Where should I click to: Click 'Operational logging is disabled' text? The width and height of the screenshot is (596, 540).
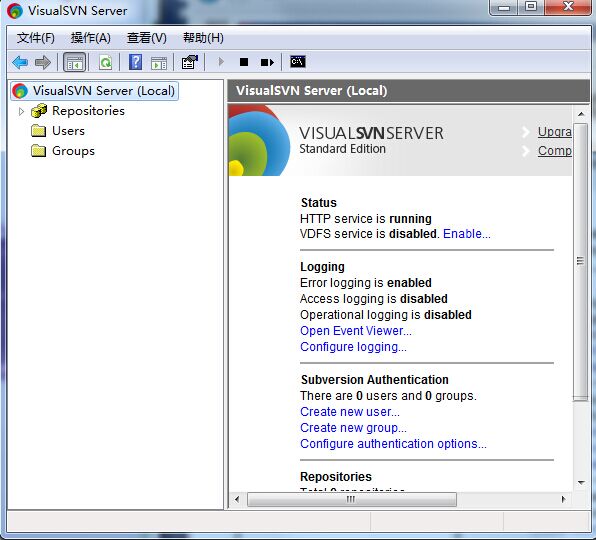[386, 315]
